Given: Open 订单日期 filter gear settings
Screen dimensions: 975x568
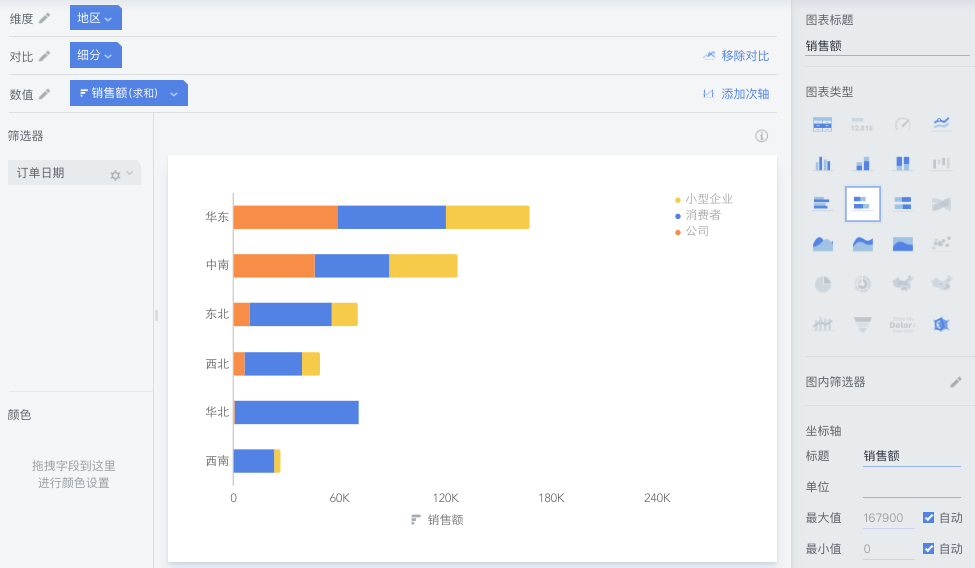Looking at the screenshot, I should [x=115, y=175].
